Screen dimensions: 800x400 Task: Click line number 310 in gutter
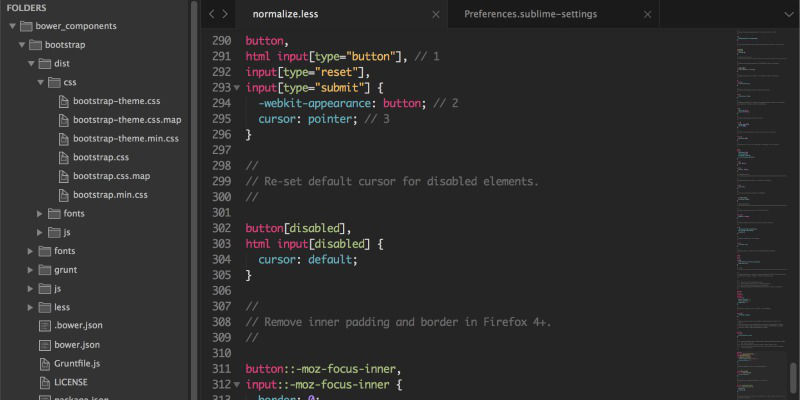[x=221, y=353]
